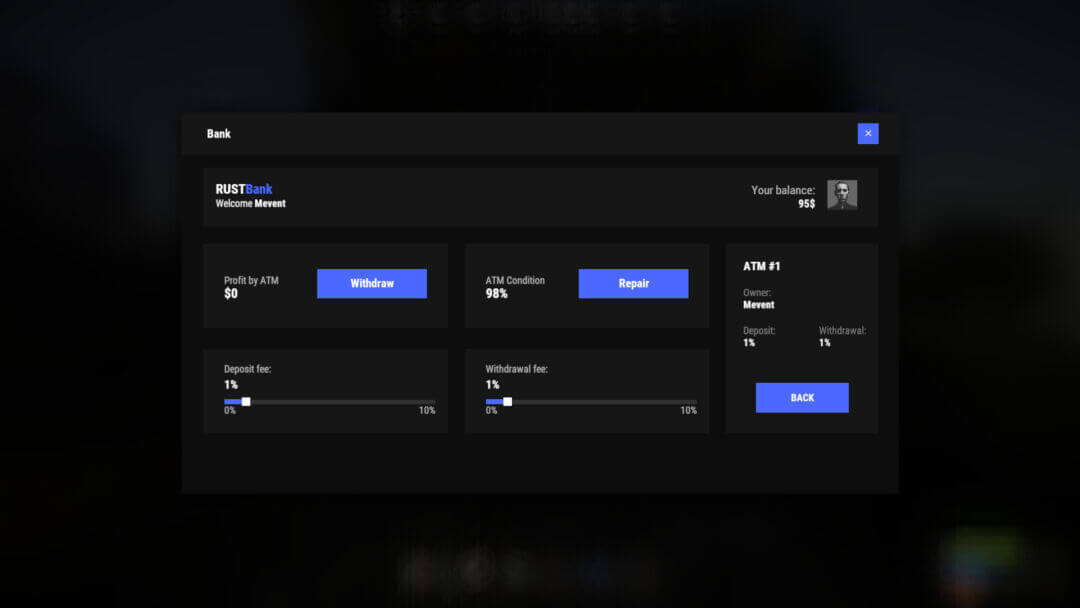Click the Bank title in the window header
This screenshot has width=1080, height=608.
click(x=218, y=133)
